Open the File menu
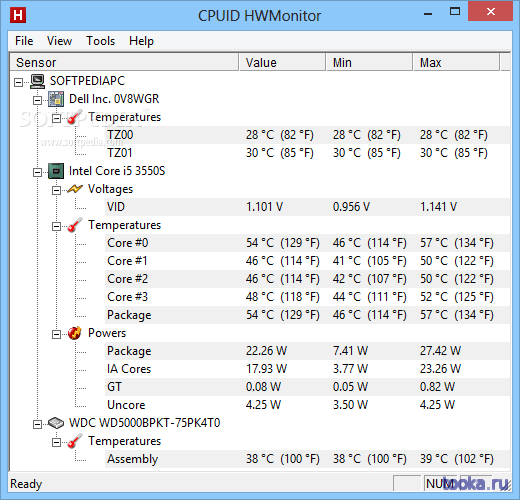 click(x=24, y=41)
